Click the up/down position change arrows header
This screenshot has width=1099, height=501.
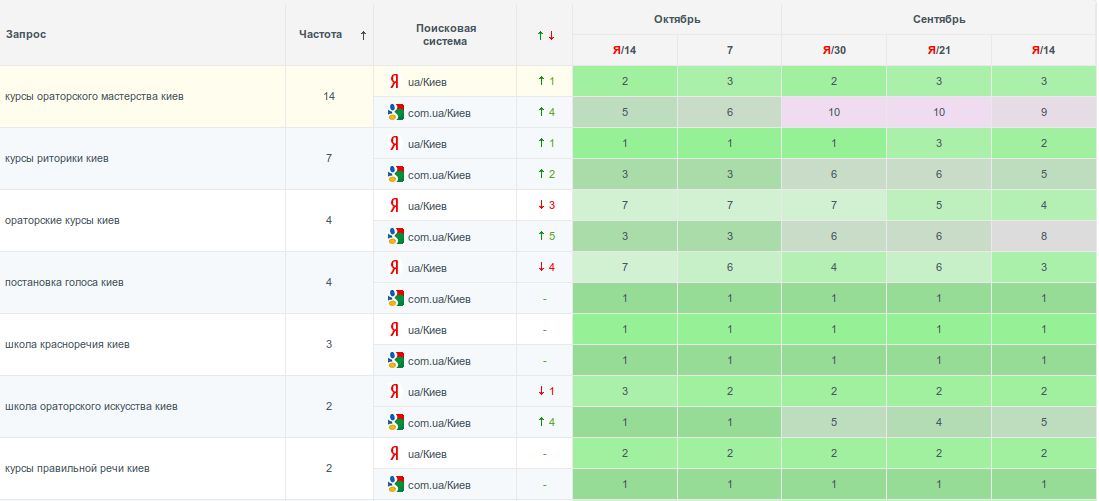[545, 35]
